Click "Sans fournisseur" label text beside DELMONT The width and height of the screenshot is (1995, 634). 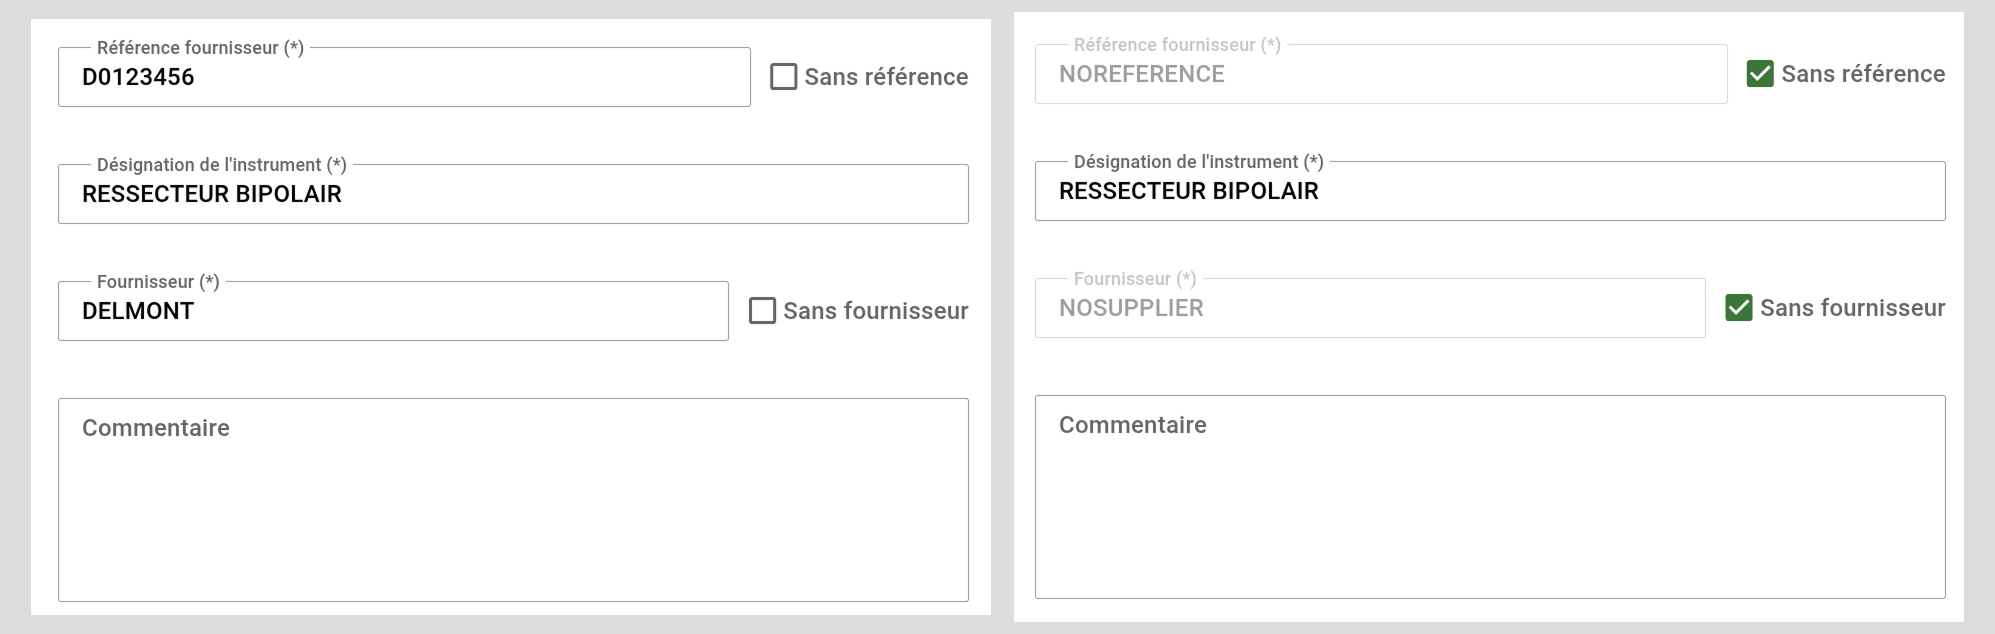(875, 311)
